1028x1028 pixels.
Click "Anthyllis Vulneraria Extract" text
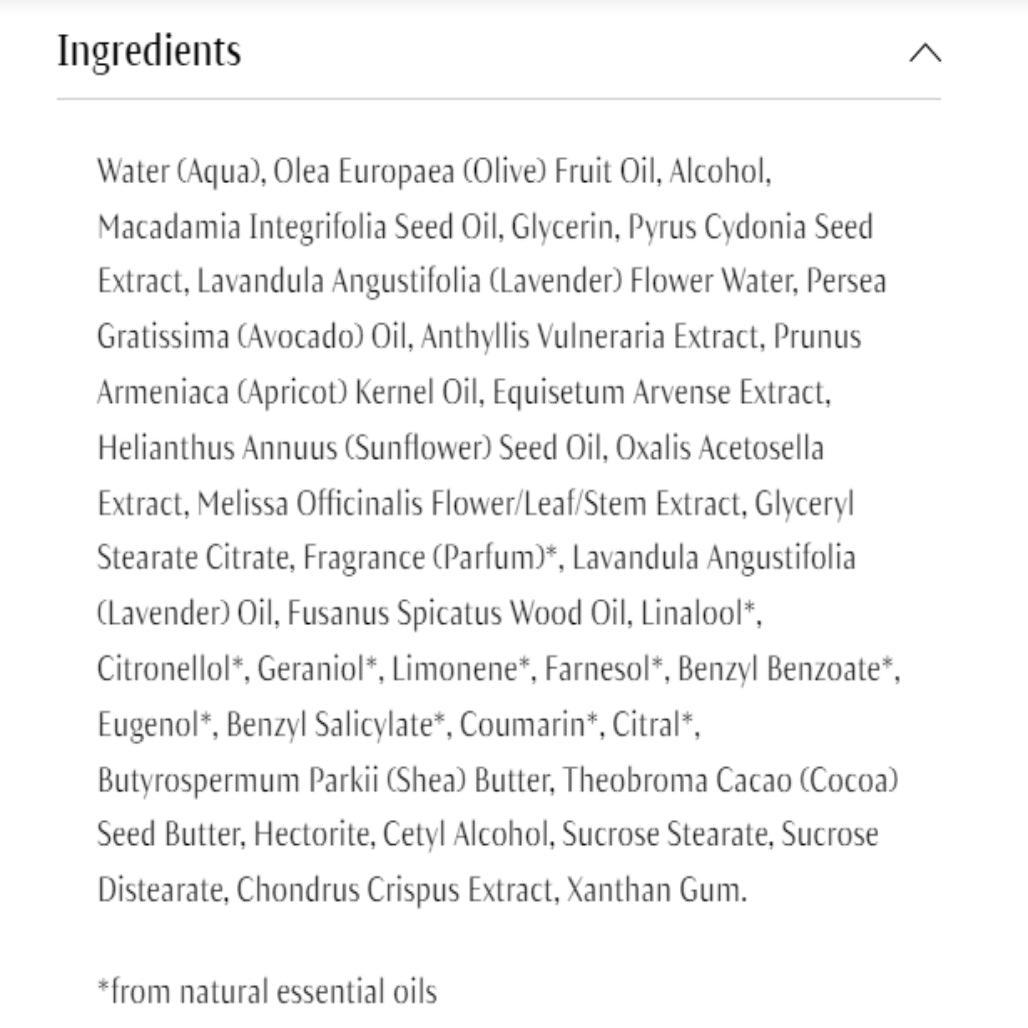coord(593,337)
